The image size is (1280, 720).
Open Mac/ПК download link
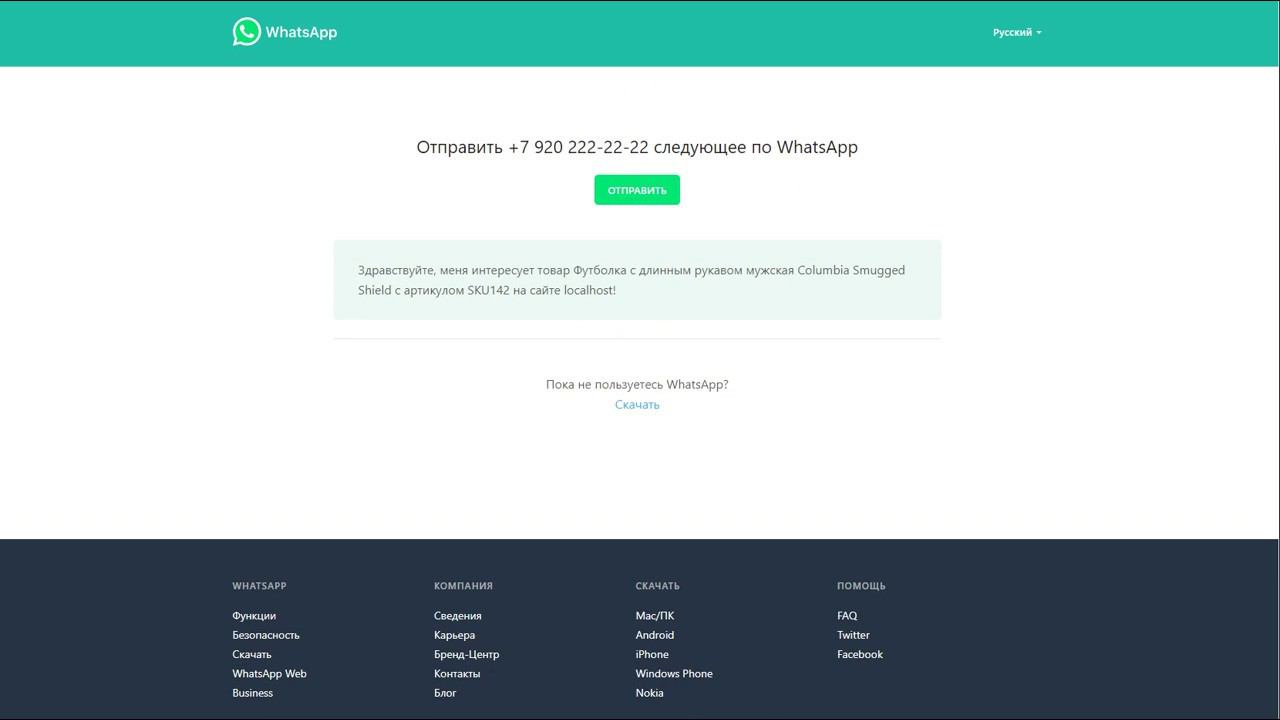pos(655,616)
